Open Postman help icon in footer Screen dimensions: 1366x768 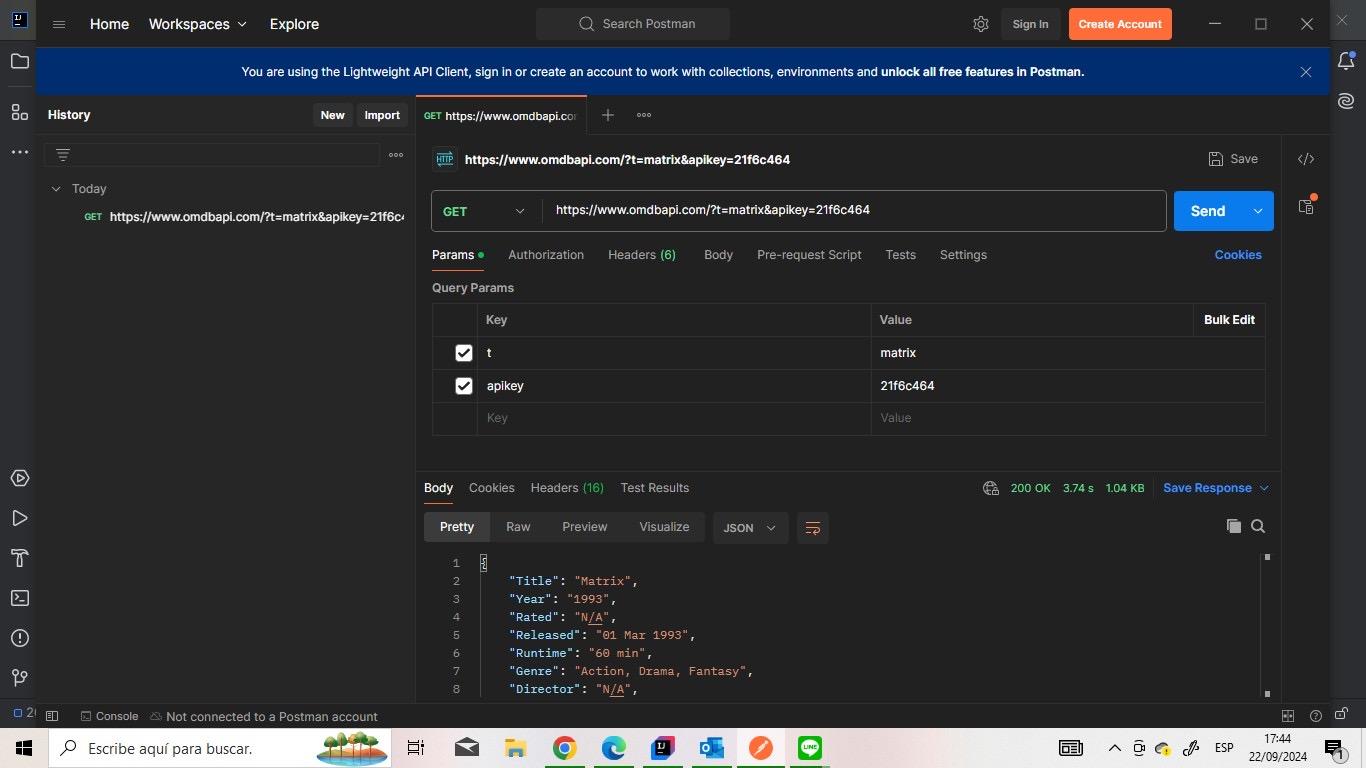coord(1316,716)
